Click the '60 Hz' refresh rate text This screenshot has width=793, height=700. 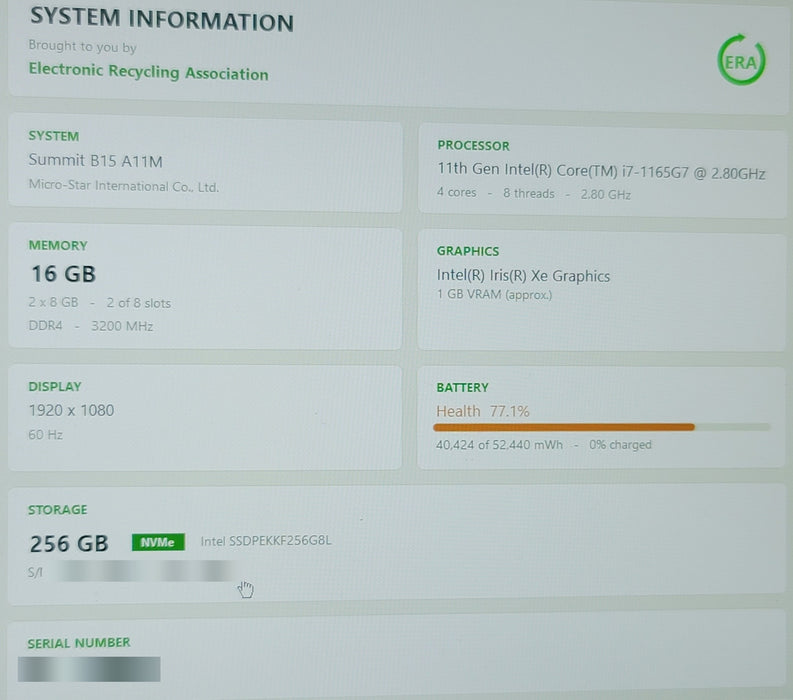pos(46,434)
